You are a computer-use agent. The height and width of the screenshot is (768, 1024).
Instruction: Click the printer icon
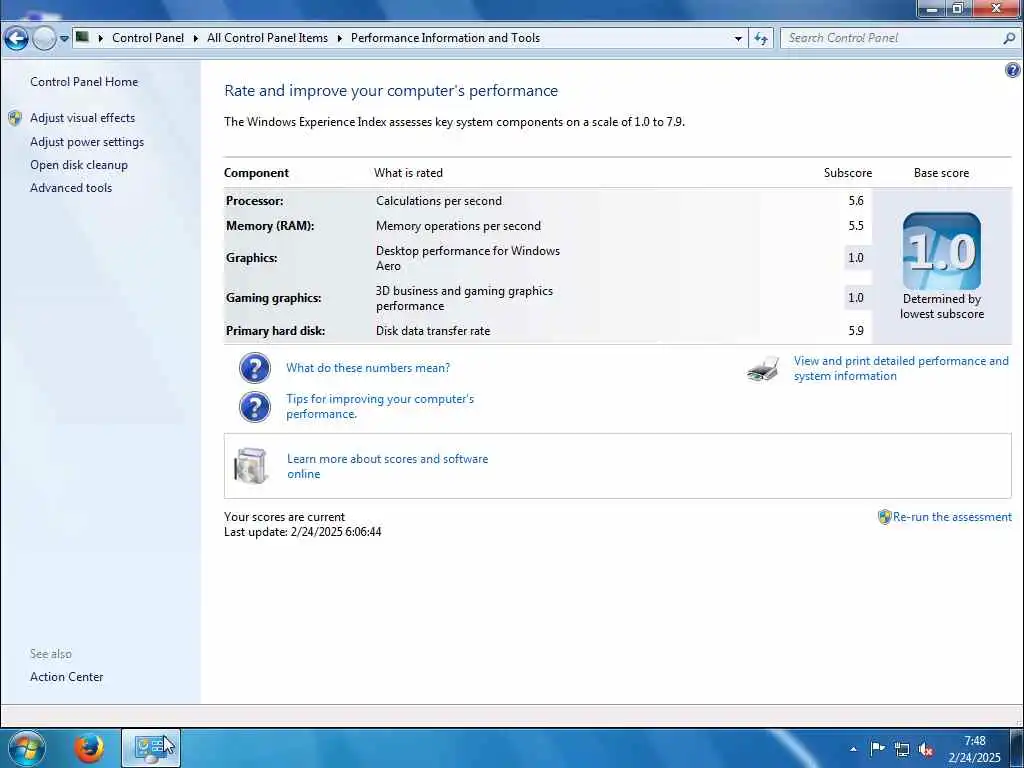763,369
